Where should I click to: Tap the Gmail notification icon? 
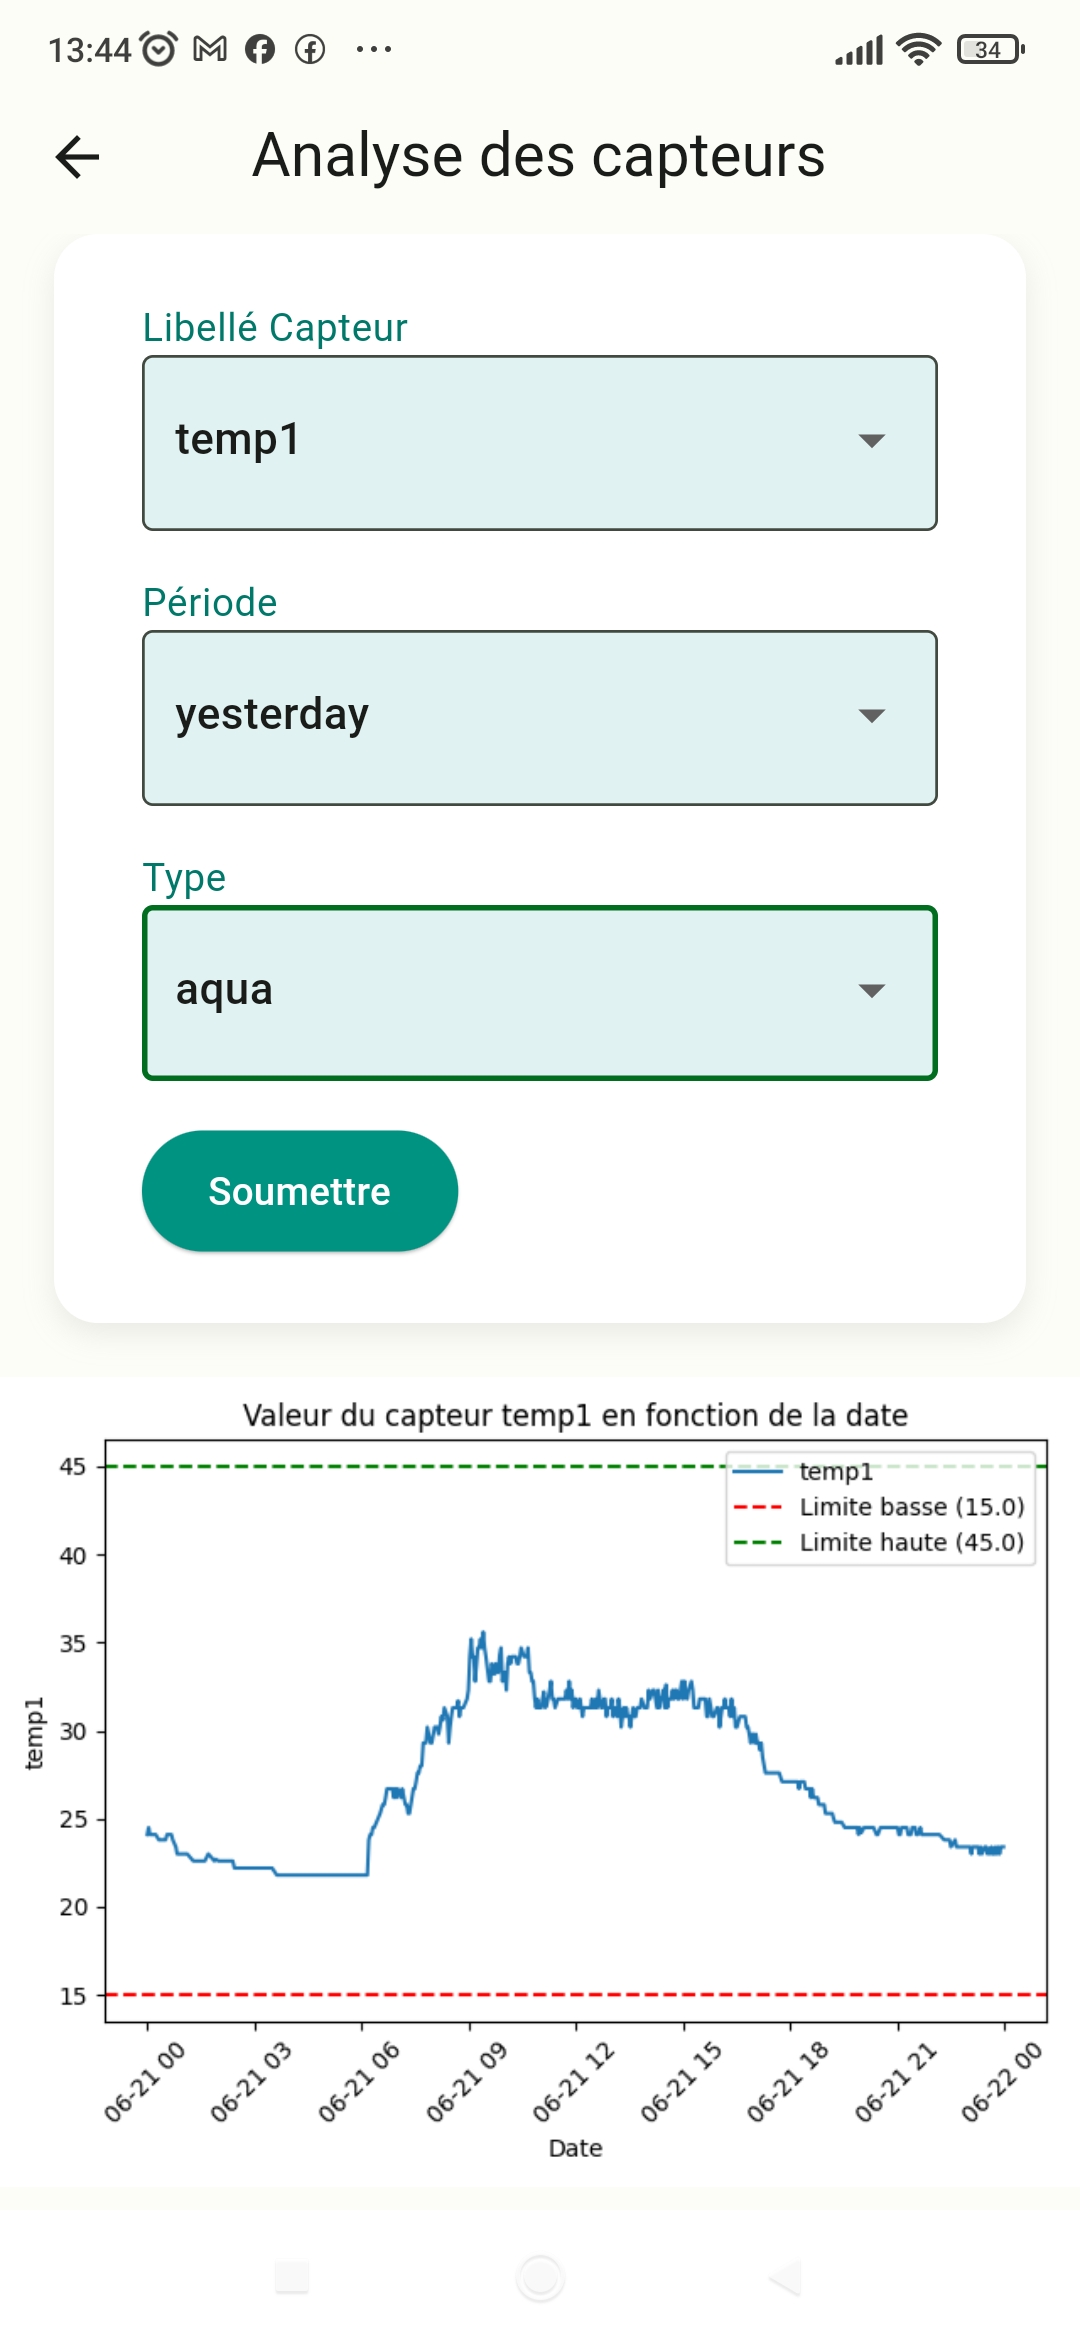(x=210, y=49)
